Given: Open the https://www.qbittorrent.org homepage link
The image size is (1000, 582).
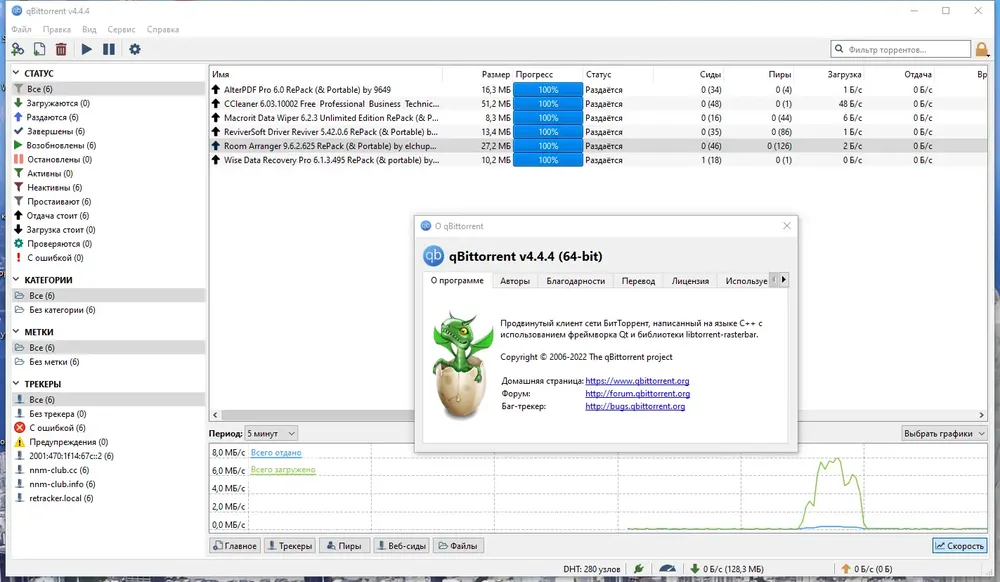Looking at the screenshot, I should point(637,381).
